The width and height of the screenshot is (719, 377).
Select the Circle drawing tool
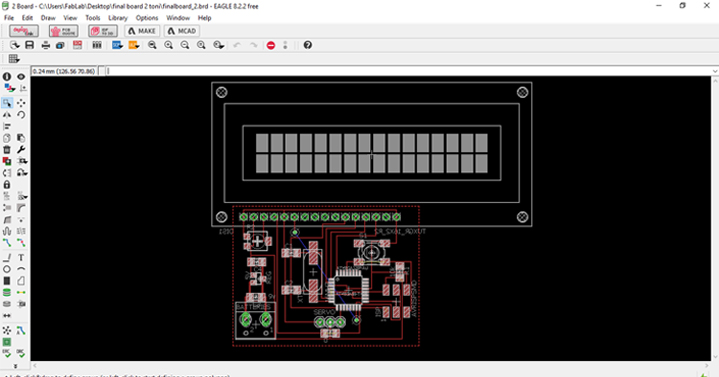[x=7, y=269]
